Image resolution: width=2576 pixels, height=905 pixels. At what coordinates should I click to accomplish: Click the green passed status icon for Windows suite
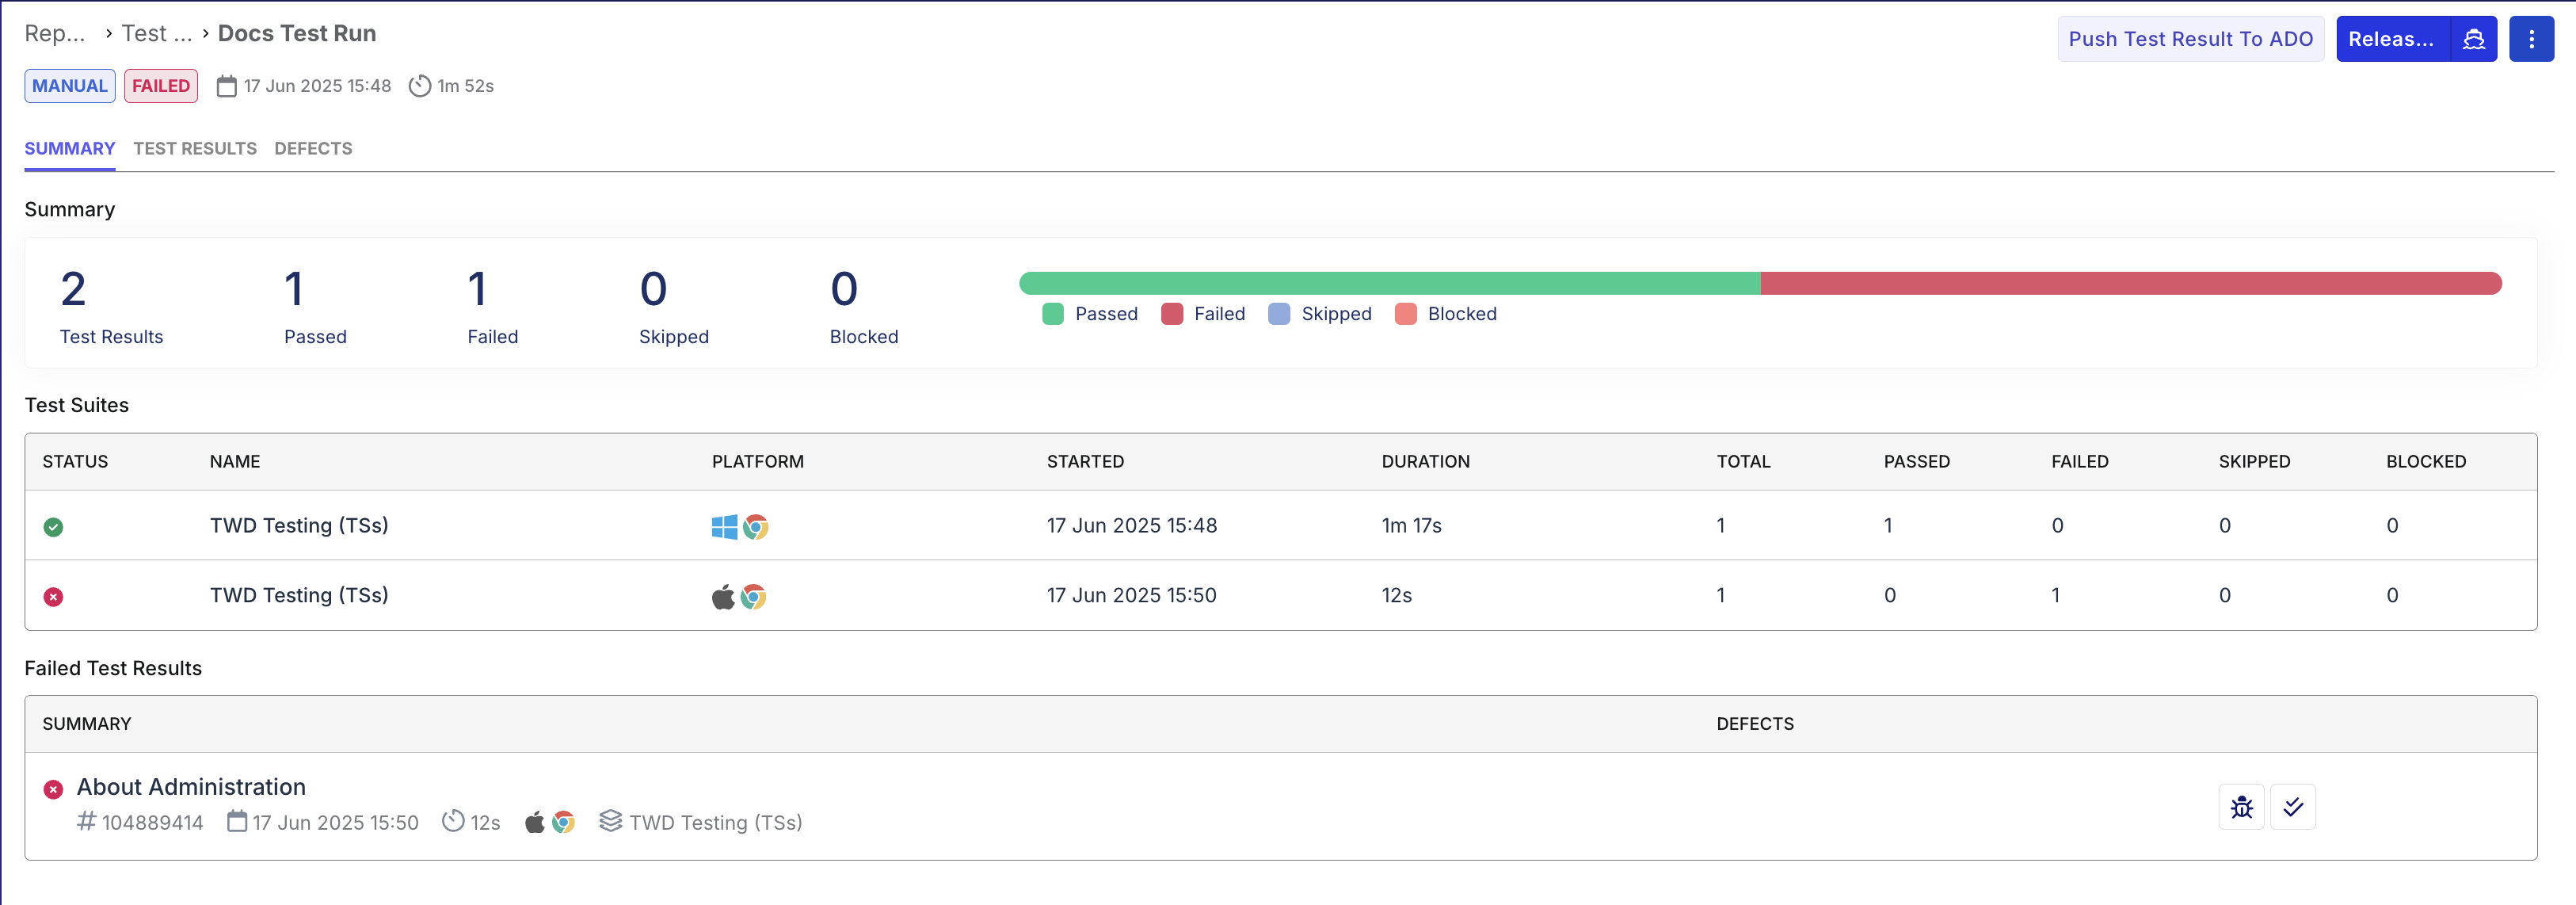pyautogui.click(x=54, y=527)
